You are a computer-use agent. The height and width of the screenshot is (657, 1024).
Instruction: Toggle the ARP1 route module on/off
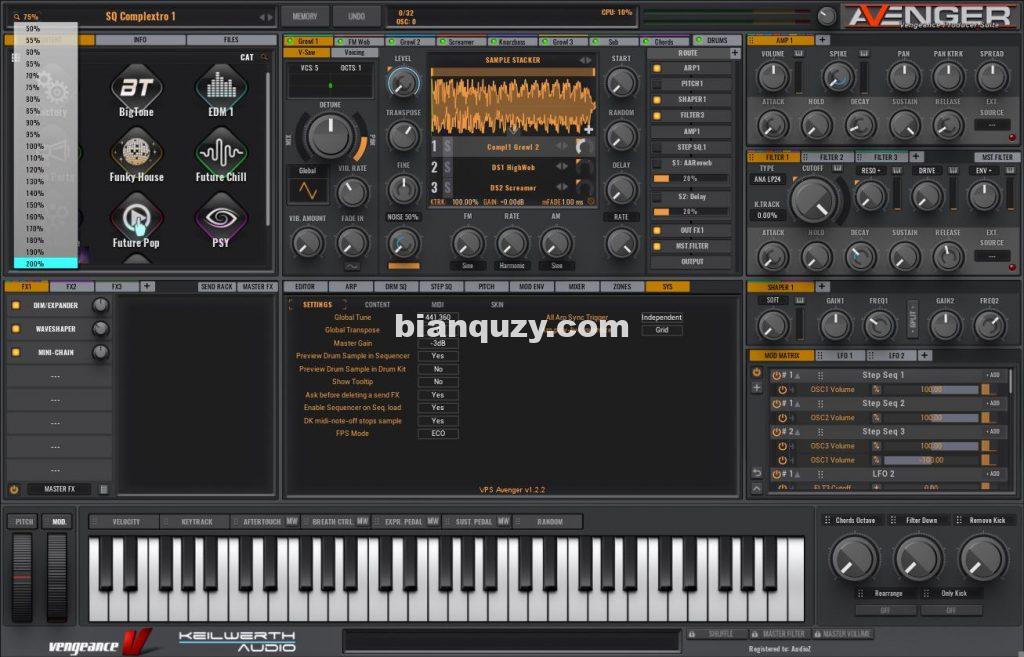pyautogui.click(x=657, y=68)
